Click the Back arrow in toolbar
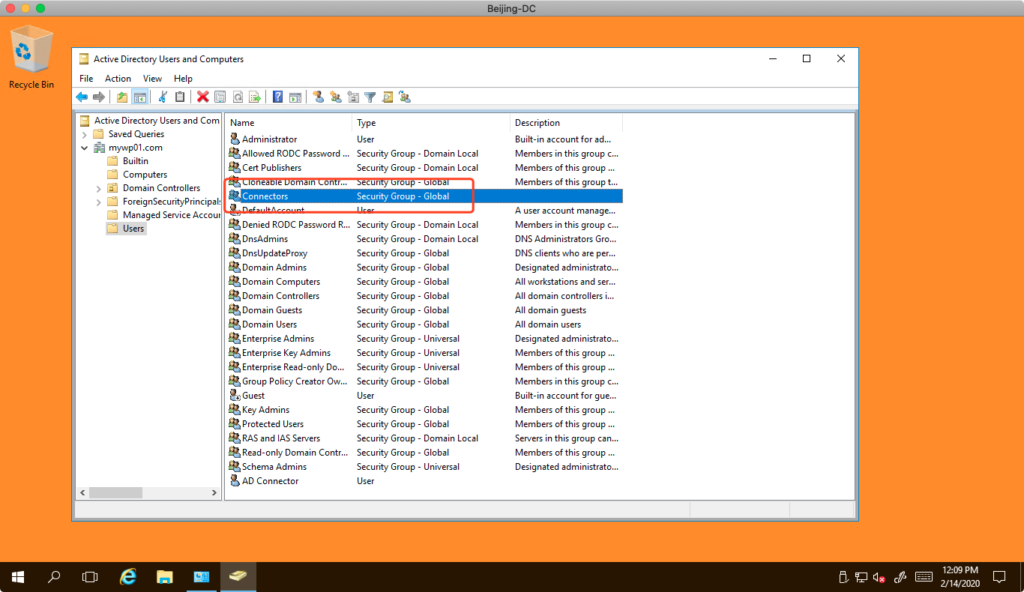Image resolution: width=1024 pixels, height=592 pixels. (x=82, y=97)
